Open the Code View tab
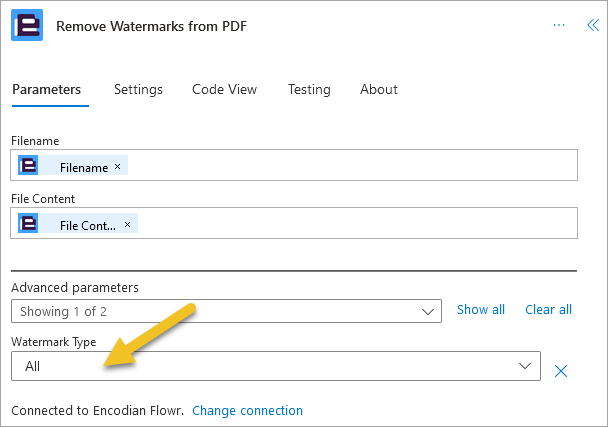Image resolution: width=608 pixels, height=427 pixels. pyautogui.click(x=225, y=89)
